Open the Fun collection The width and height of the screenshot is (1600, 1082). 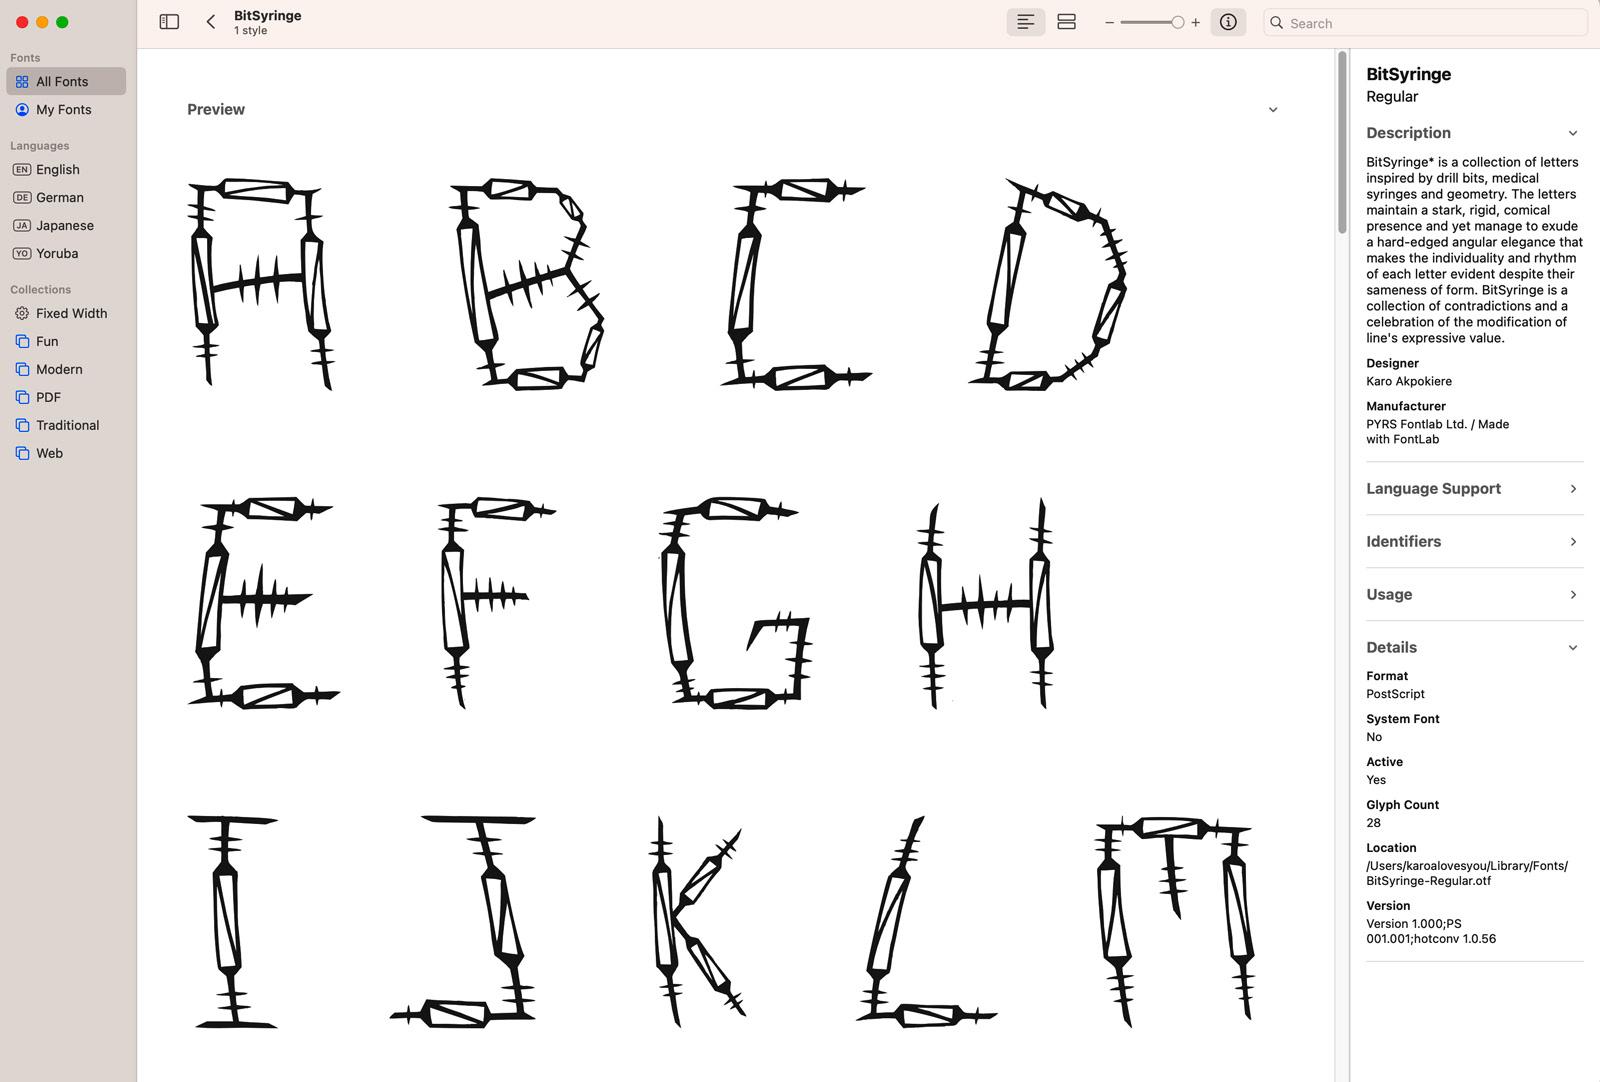[66, 341]
